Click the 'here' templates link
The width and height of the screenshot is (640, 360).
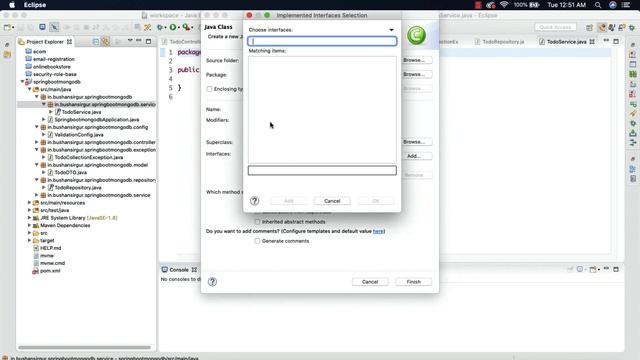click(378, 231)
